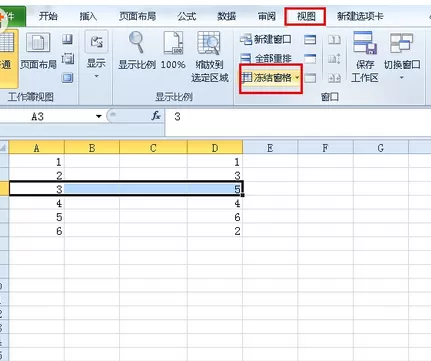
Task: Click the Split window icon
Action: pyautogui.click(x=310, y=40)
